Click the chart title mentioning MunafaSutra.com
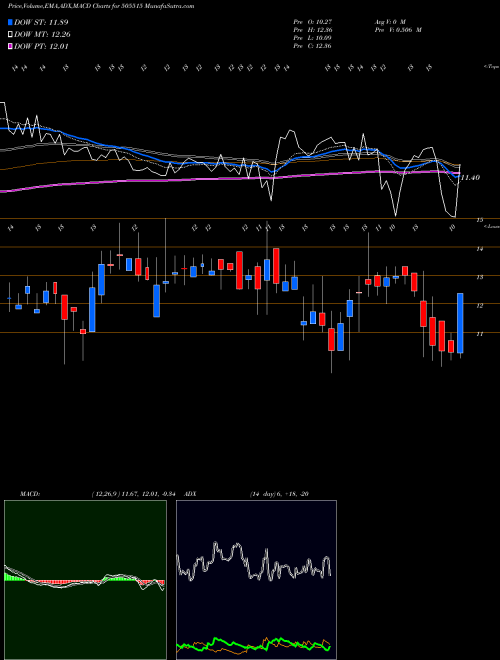Viewport: 500px width, 660px height. [x=101, y=6]
